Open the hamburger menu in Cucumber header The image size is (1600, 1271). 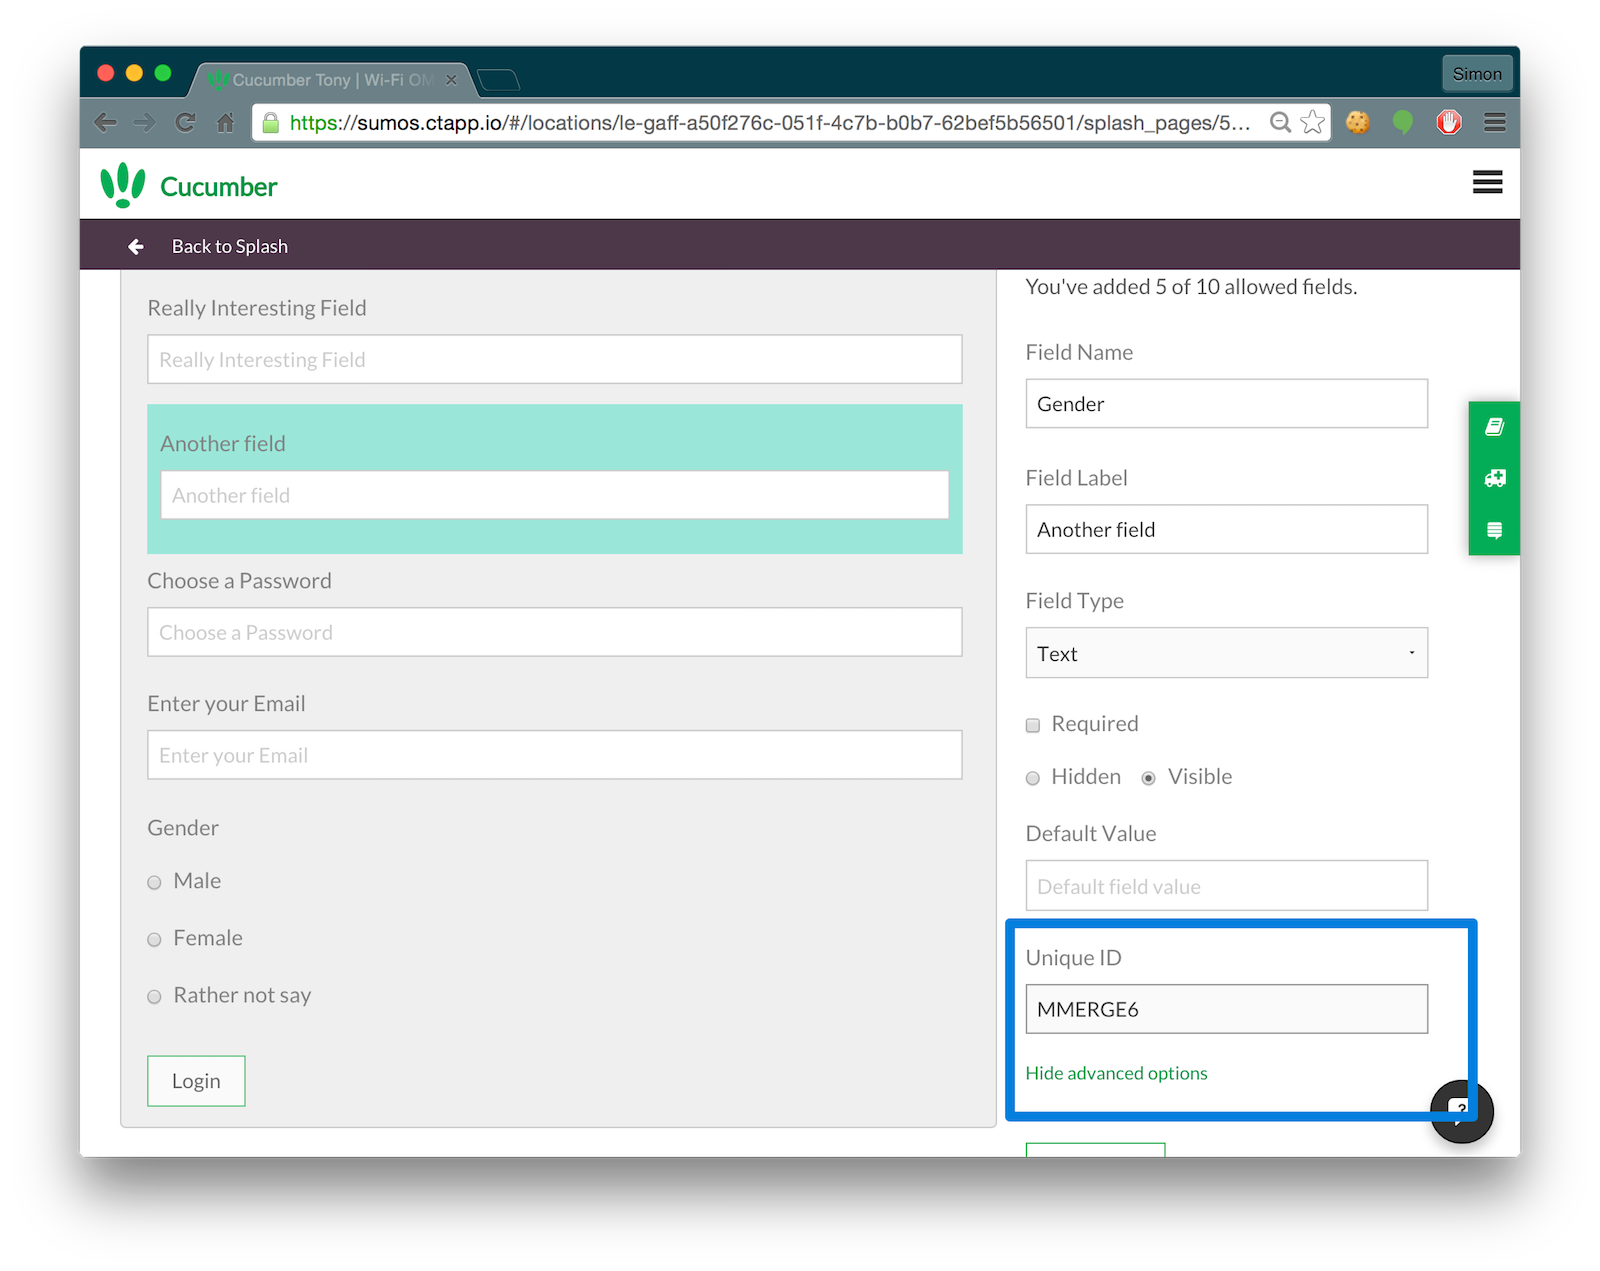pyautogui.click(x=1487, y=182)
